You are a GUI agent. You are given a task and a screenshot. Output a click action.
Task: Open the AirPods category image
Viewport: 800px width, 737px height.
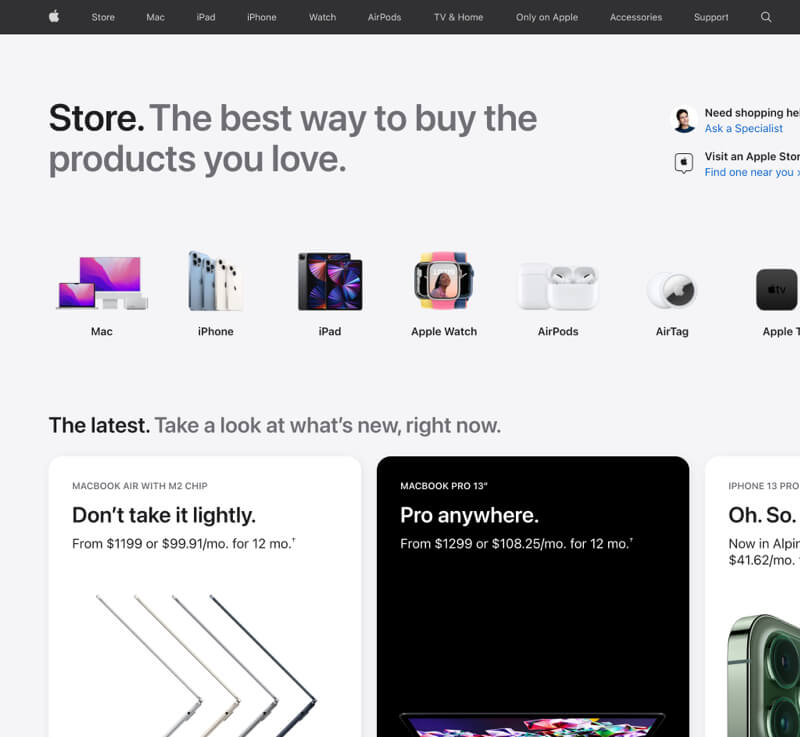(x=558, y=287)
